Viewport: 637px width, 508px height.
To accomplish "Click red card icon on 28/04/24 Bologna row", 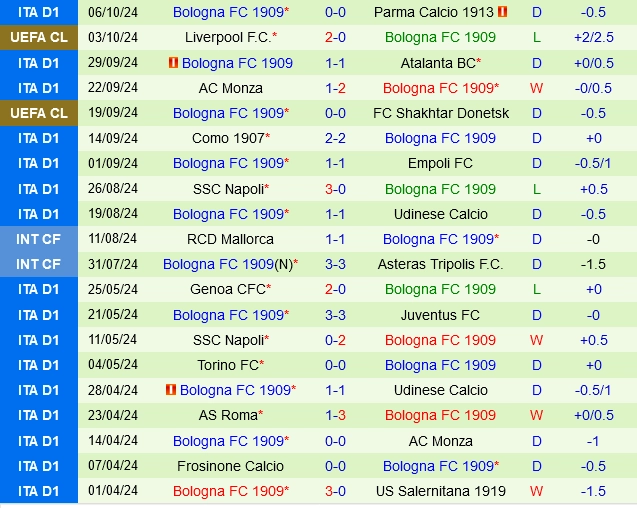I will coord(171,390).
